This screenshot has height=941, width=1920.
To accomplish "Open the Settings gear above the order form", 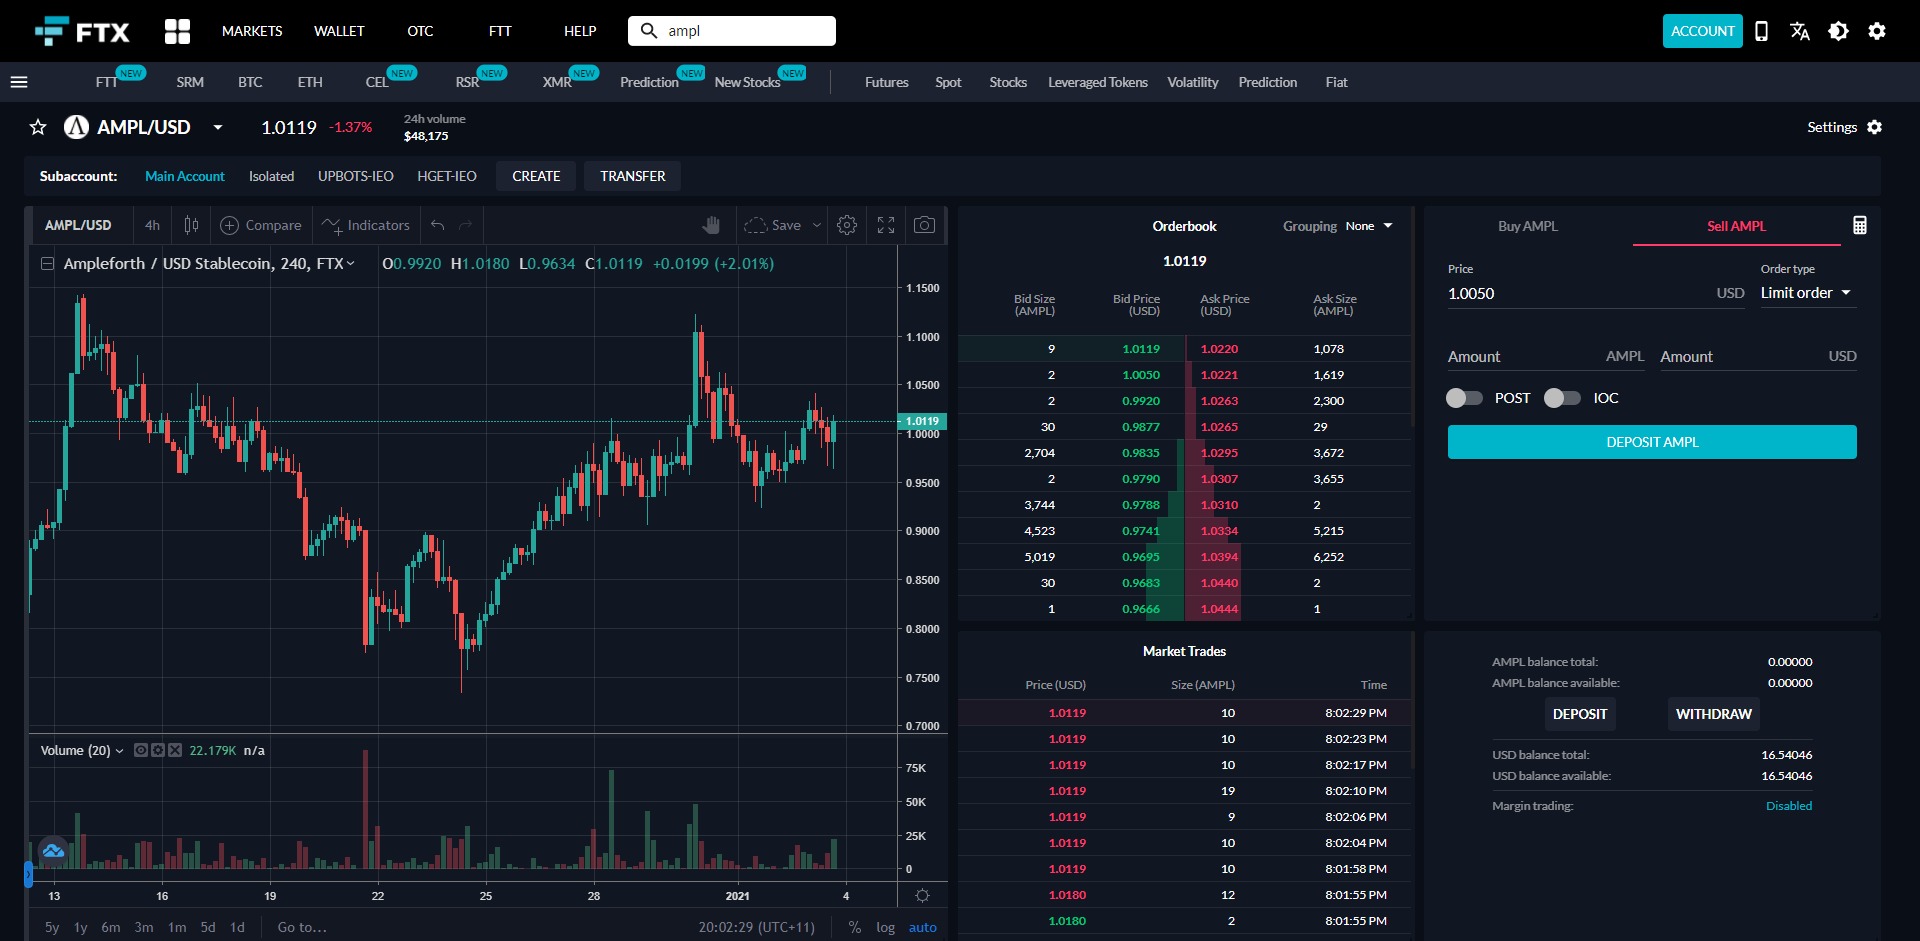I will [x=1875, y=127].
